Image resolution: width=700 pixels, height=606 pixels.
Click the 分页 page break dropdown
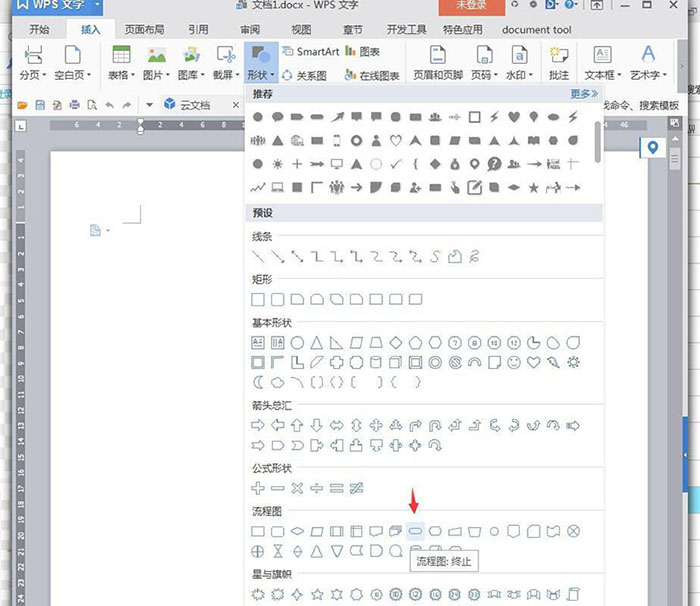coord(33,63)
